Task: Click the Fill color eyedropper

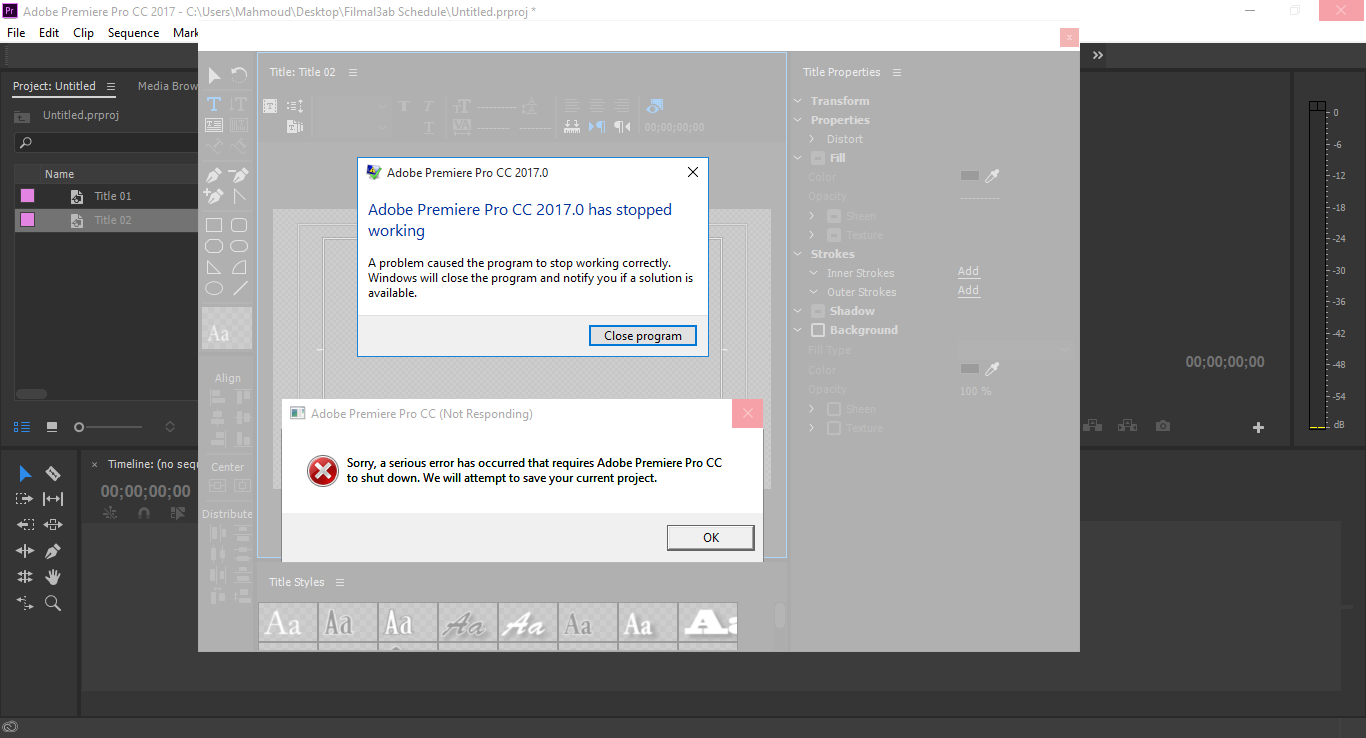Action: [x=992, y=176]
